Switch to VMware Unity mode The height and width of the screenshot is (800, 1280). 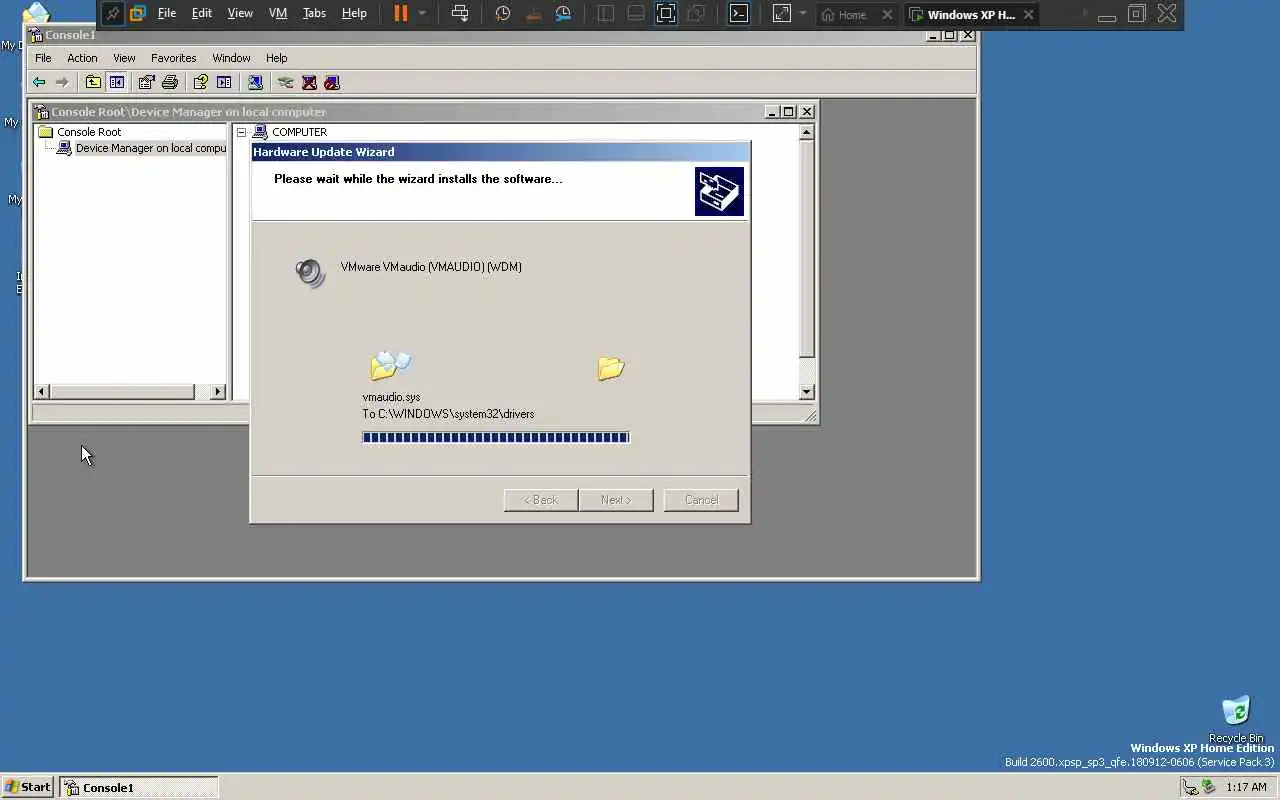(x=696, y=14)
